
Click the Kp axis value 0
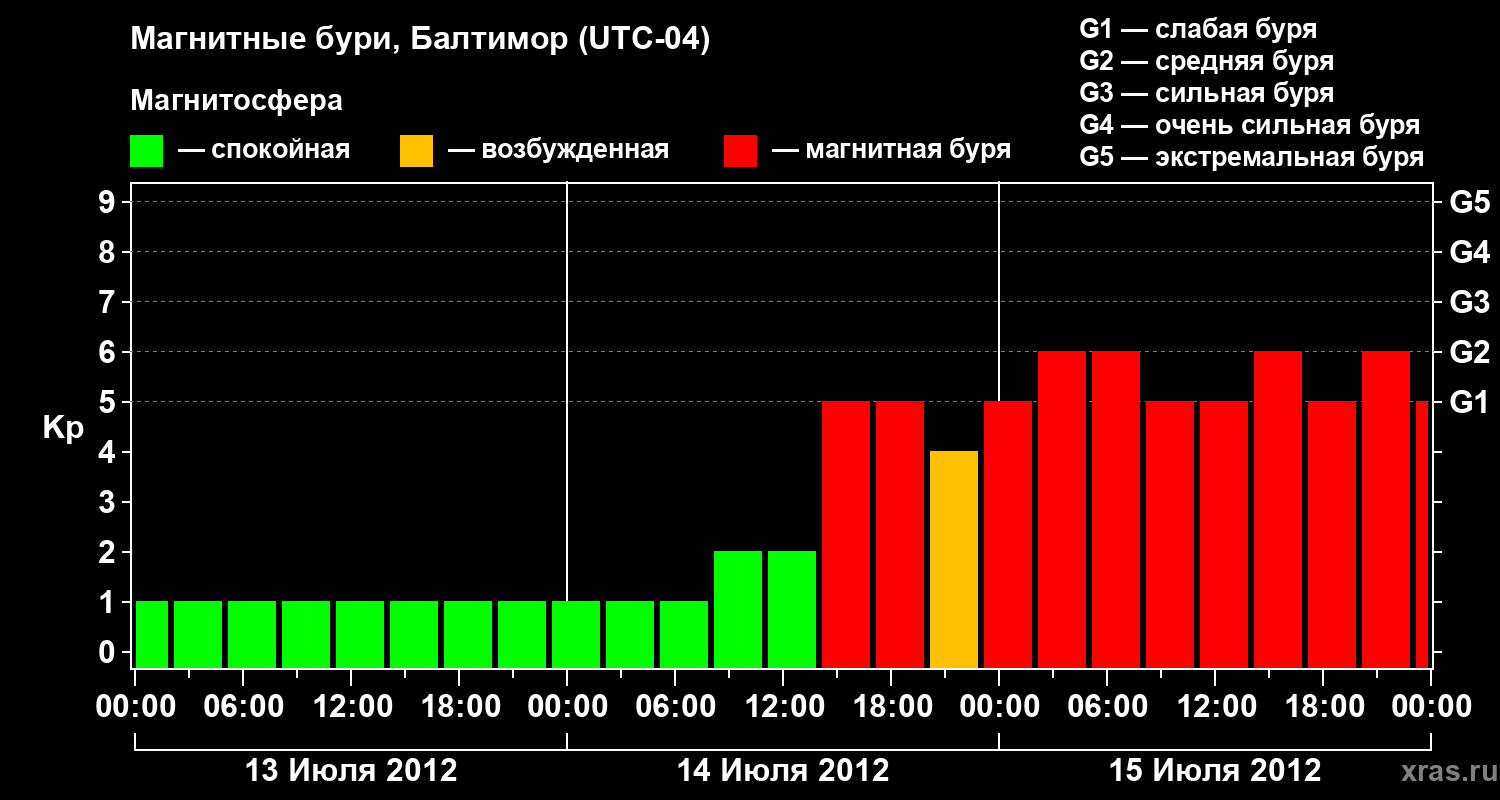(109, 652)
